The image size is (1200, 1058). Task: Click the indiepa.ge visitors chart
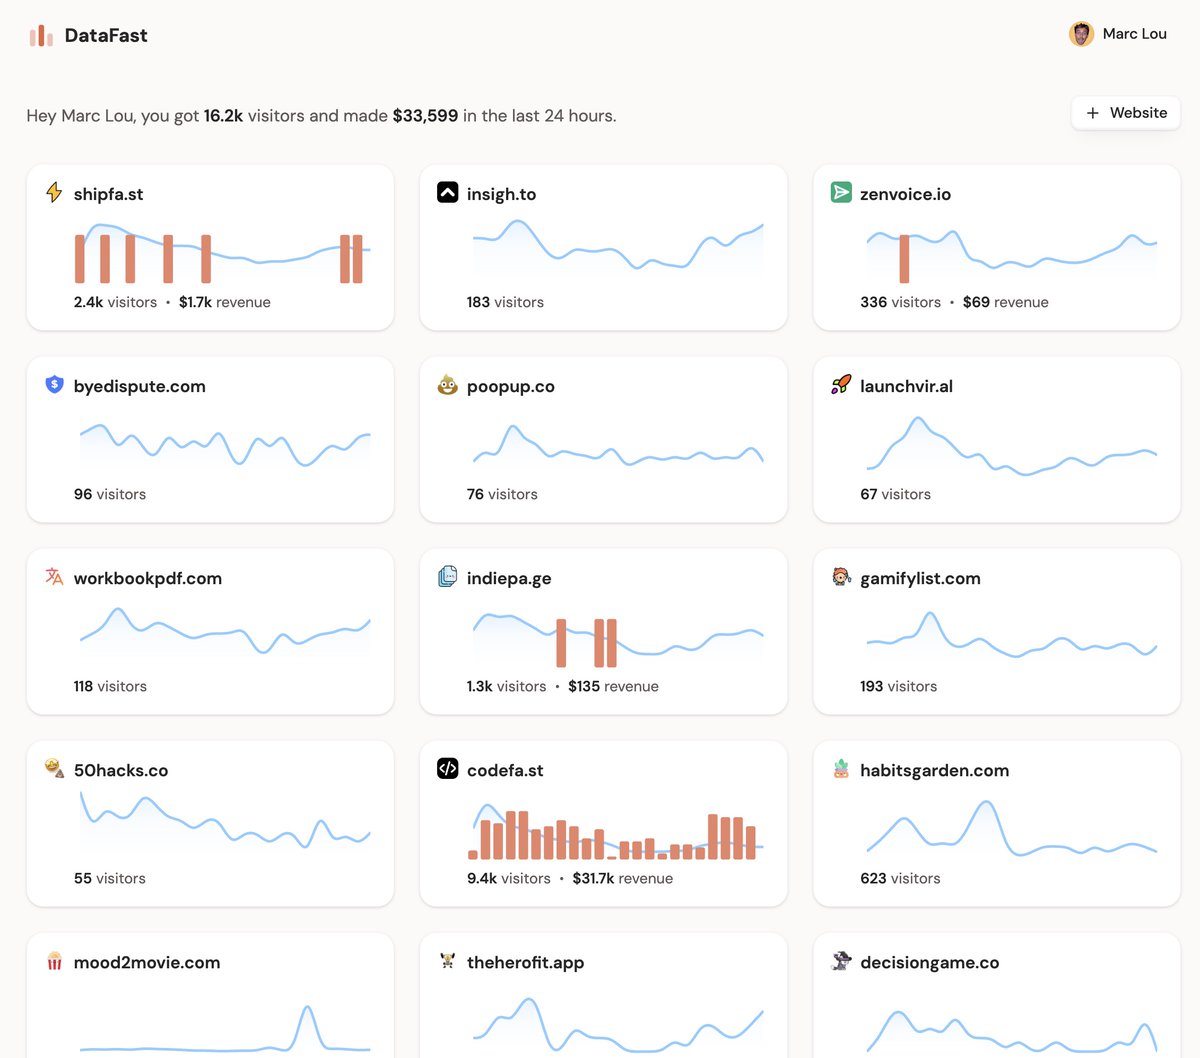coord(618,638)
